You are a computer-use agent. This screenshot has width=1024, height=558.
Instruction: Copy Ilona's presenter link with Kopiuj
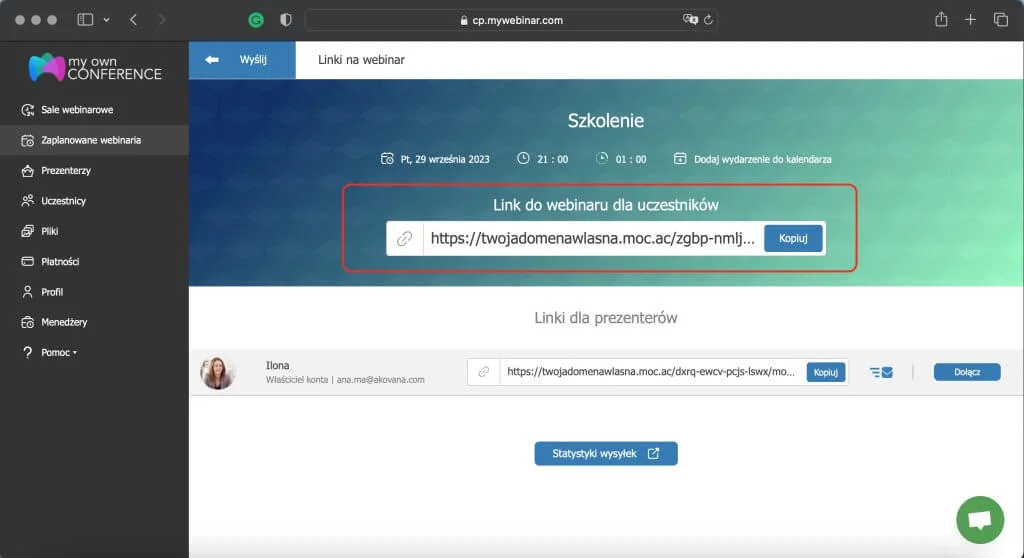(825, 372)
